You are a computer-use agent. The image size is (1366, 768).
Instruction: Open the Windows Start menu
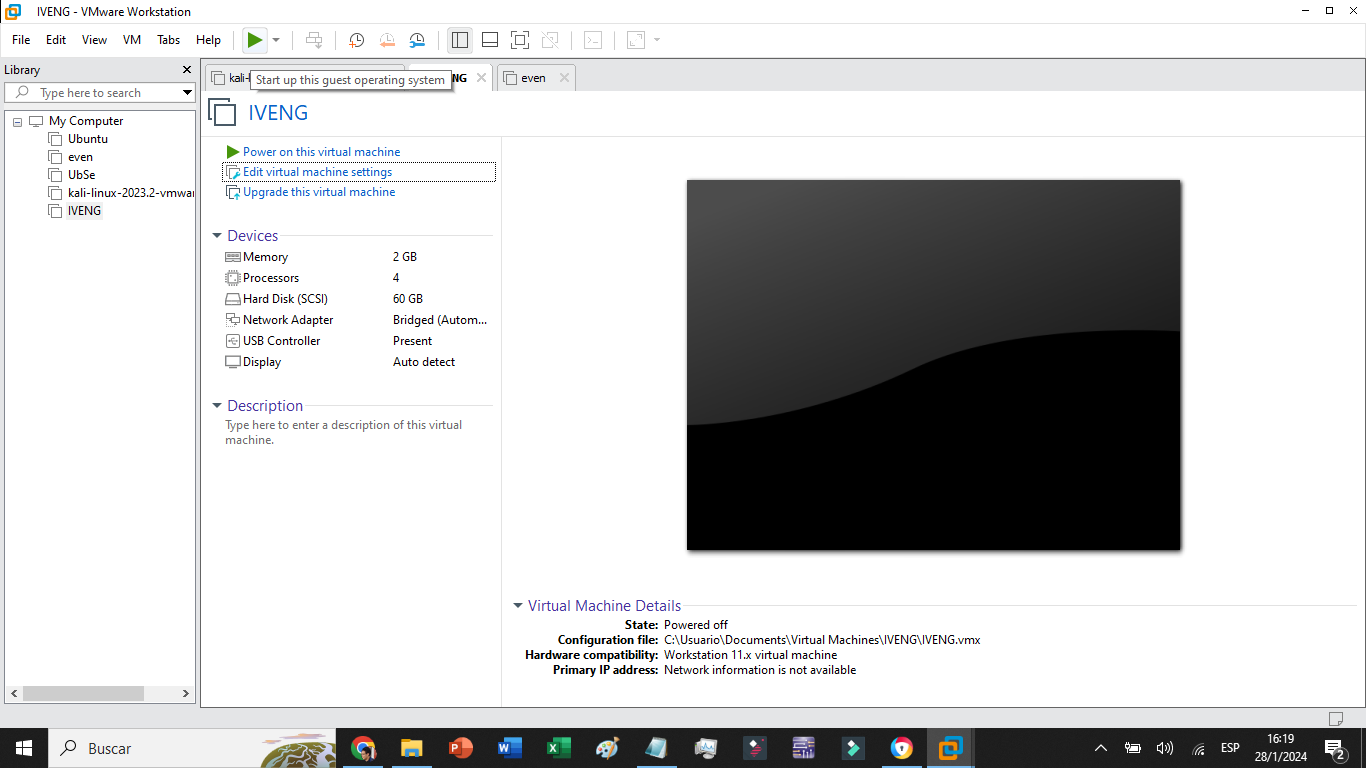24,748
